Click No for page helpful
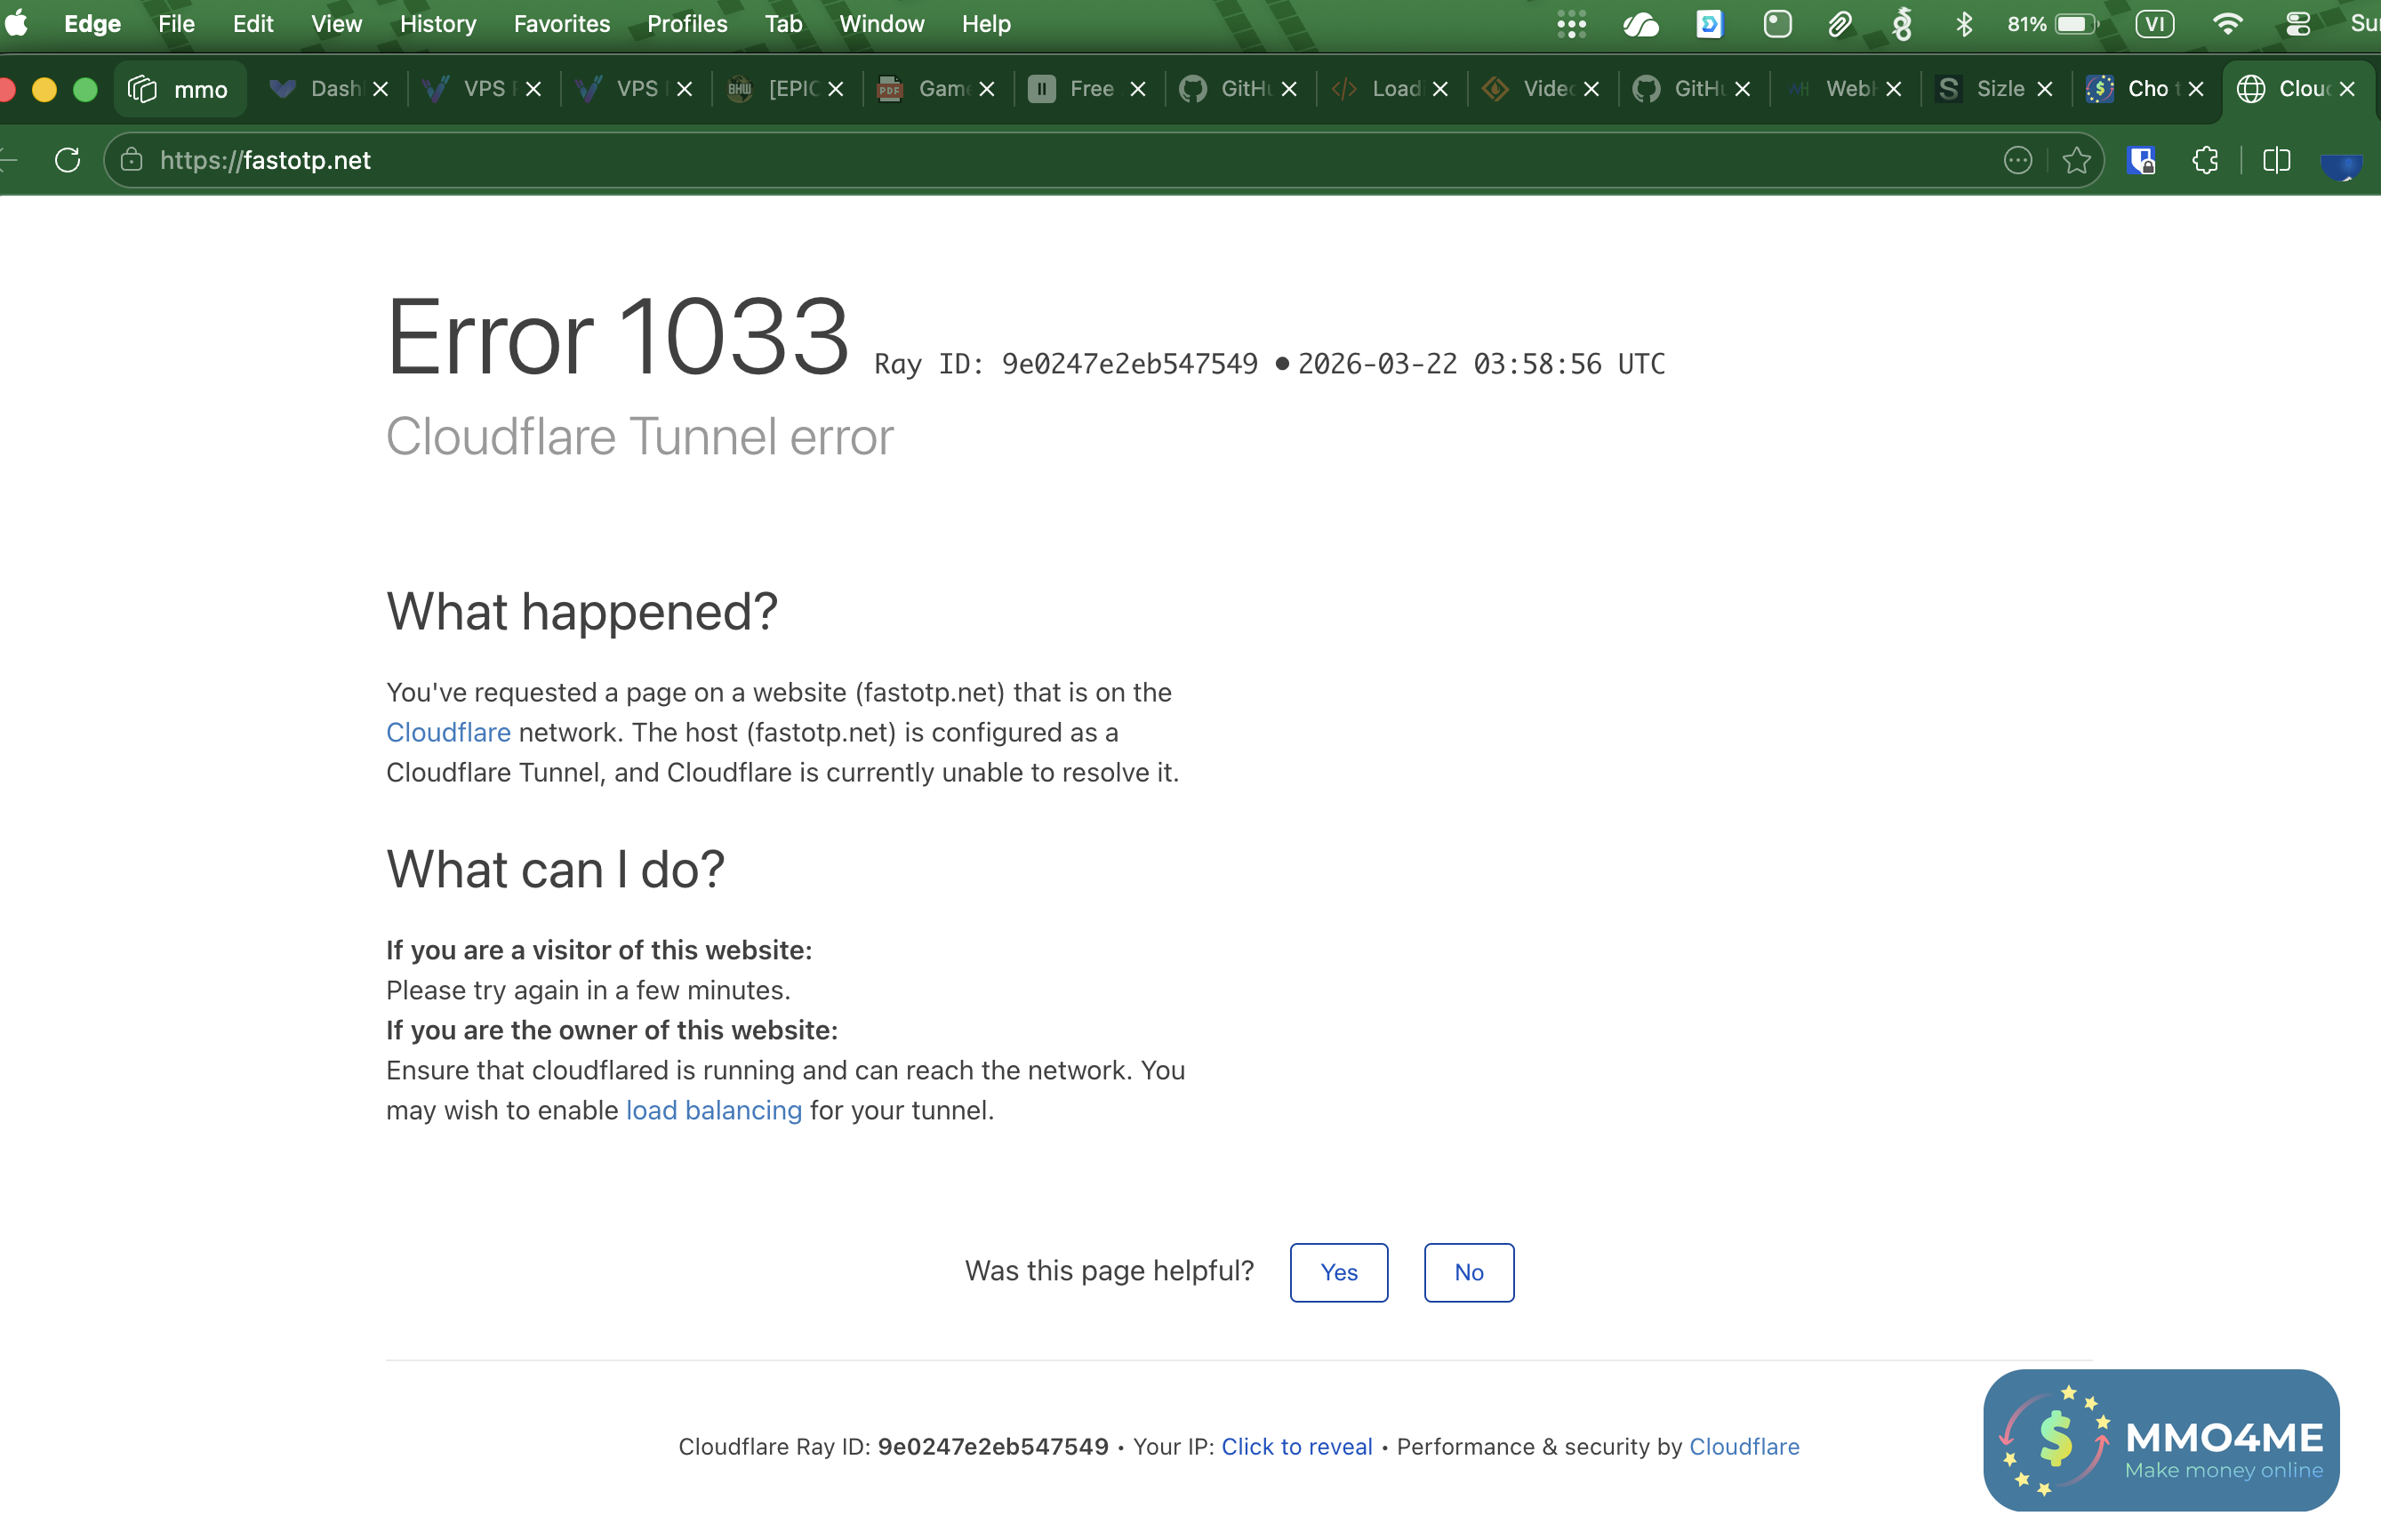This screenshot has width=2381, height=1540. tap(1468, 1272)
